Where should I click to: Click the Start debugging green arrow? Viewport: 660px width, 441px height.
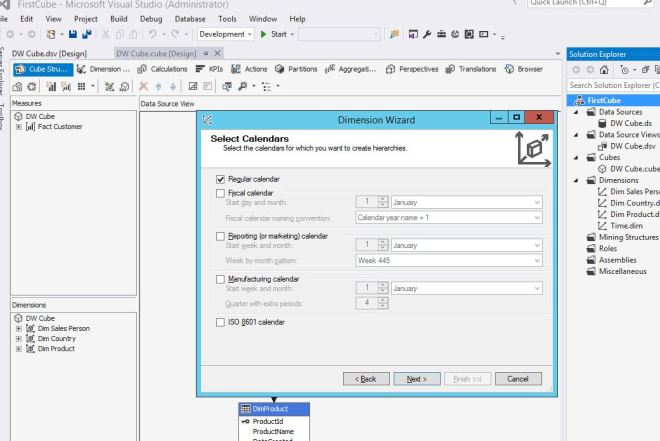(x=264, y=34)
